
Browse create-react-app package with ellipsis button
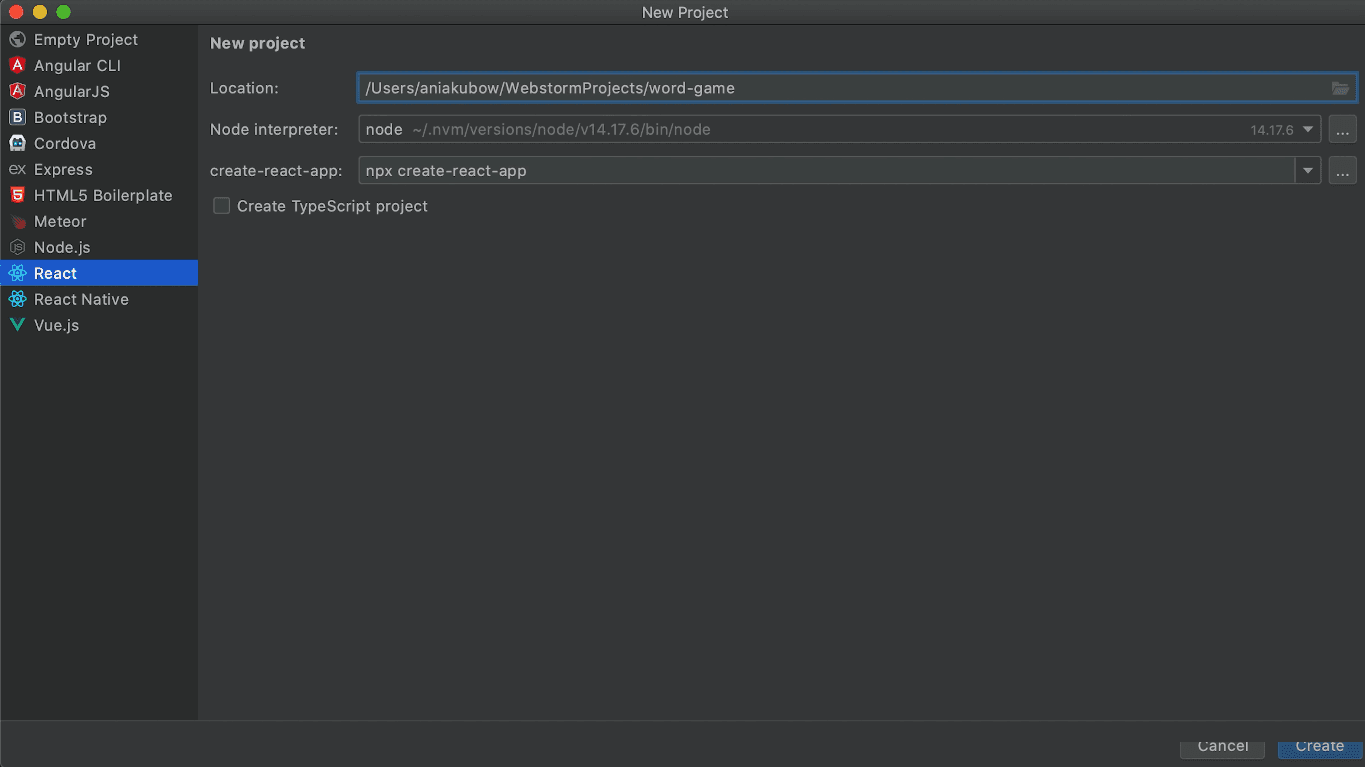point(1343,171)
